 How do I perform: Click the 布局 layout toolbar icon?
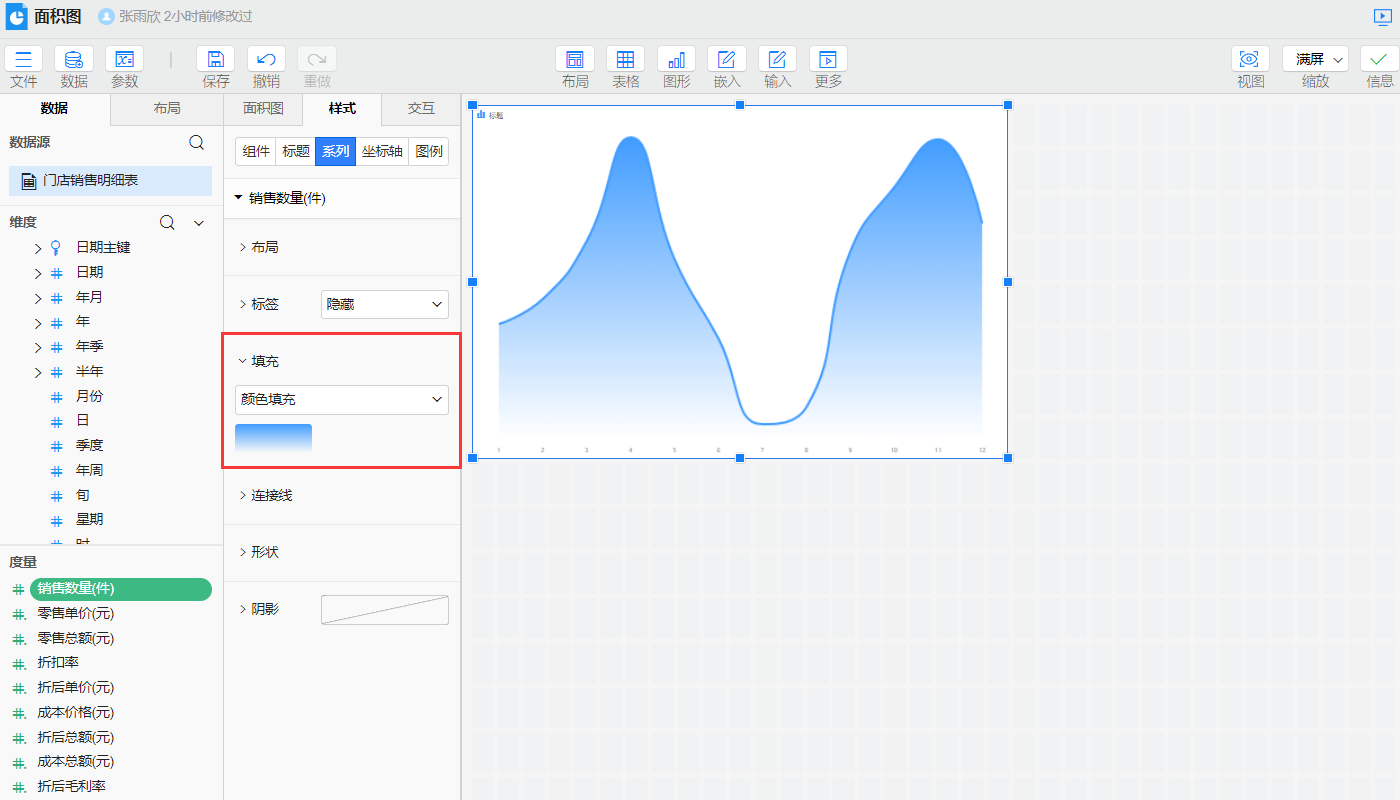coord(575,59)
